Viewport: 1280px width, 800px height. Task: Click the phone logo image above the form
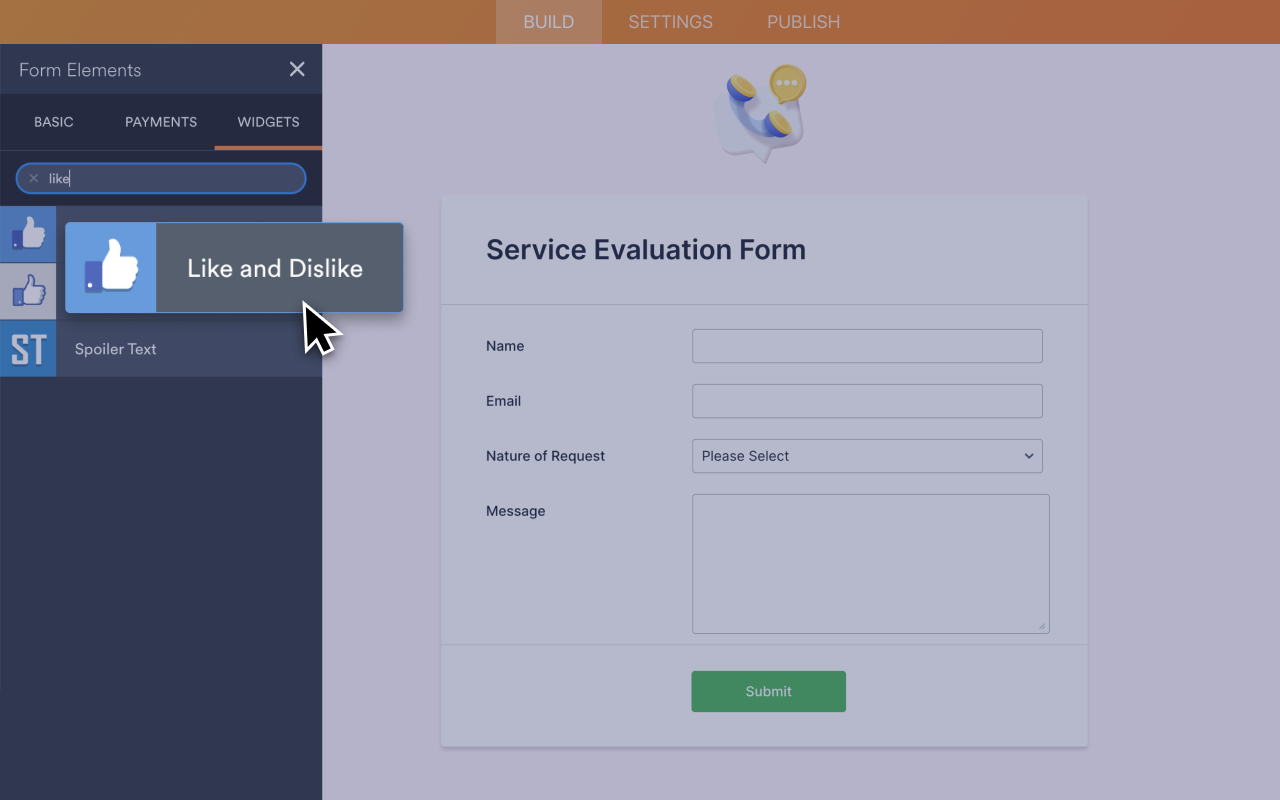(x=762, y=113)
